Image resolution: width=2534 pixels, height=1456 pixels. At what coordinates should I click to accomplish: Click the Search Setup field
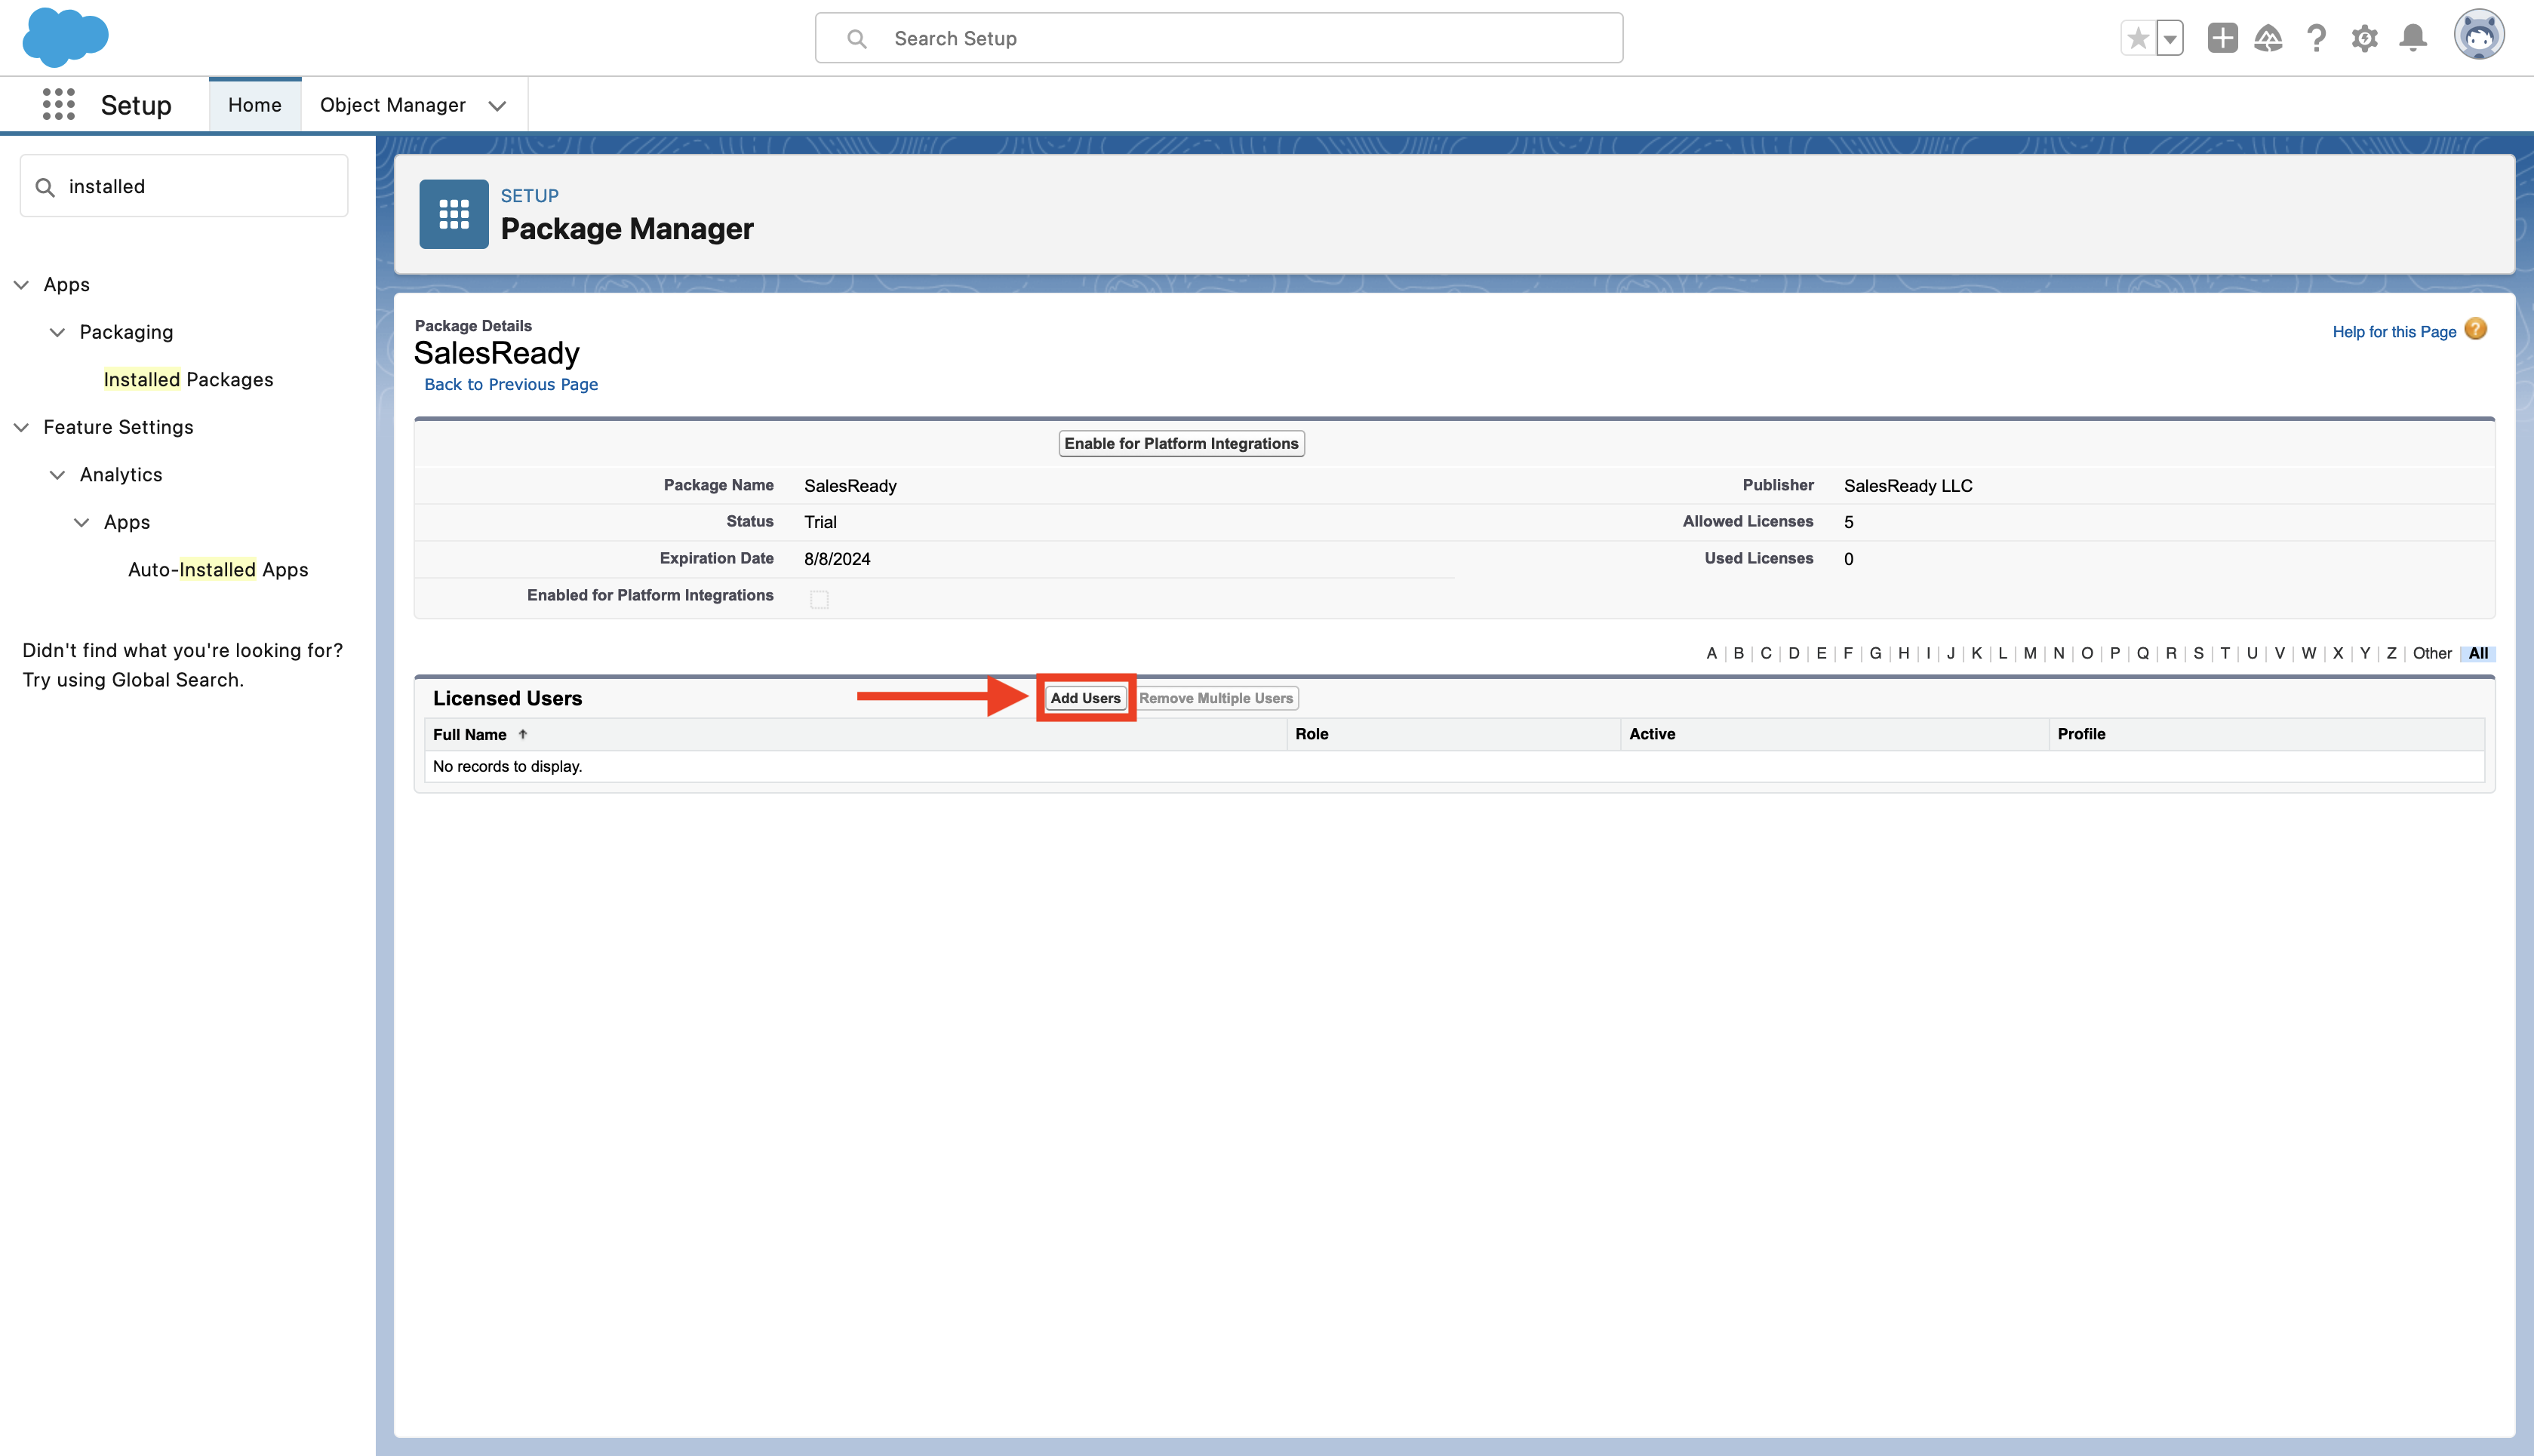[x=1218, y=38]
